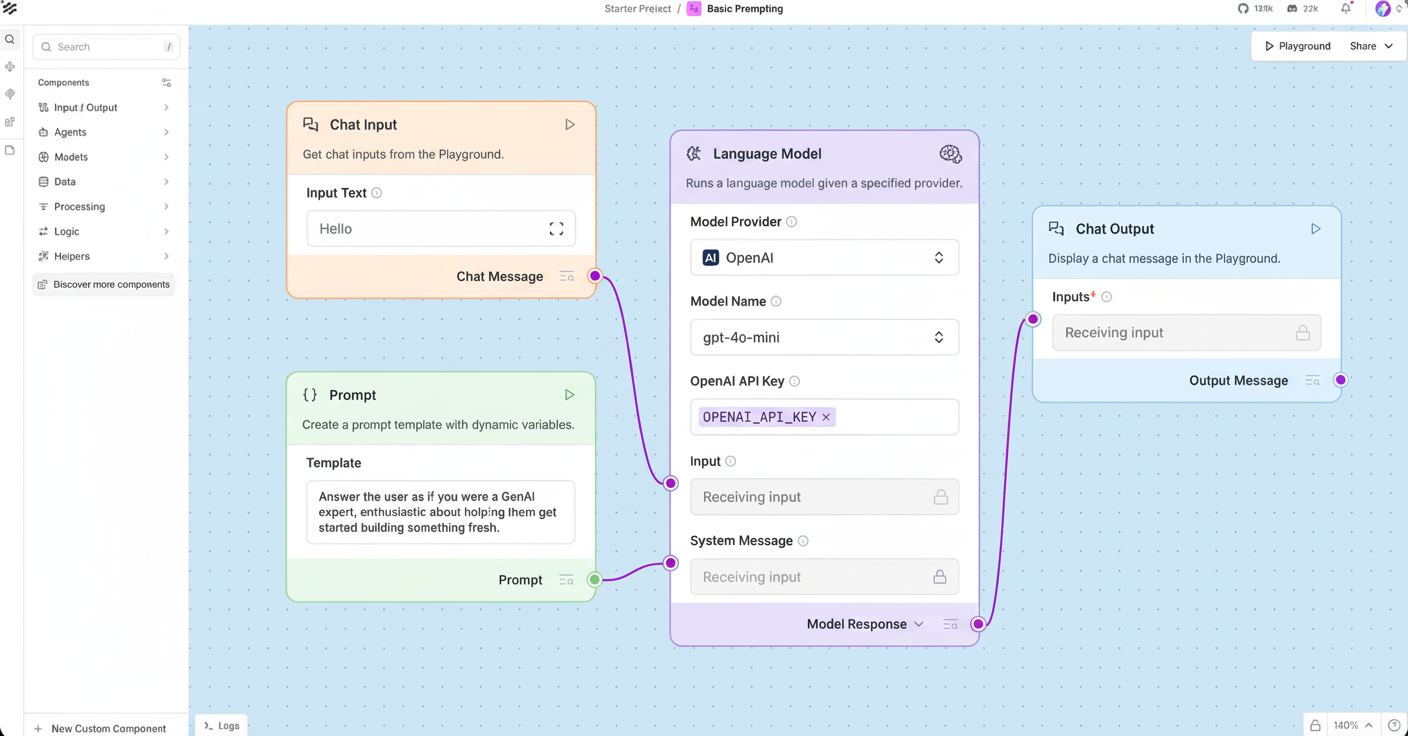1408x736 pixels.
Task: Run the Prompt component play icon
Action: (570, 395)
